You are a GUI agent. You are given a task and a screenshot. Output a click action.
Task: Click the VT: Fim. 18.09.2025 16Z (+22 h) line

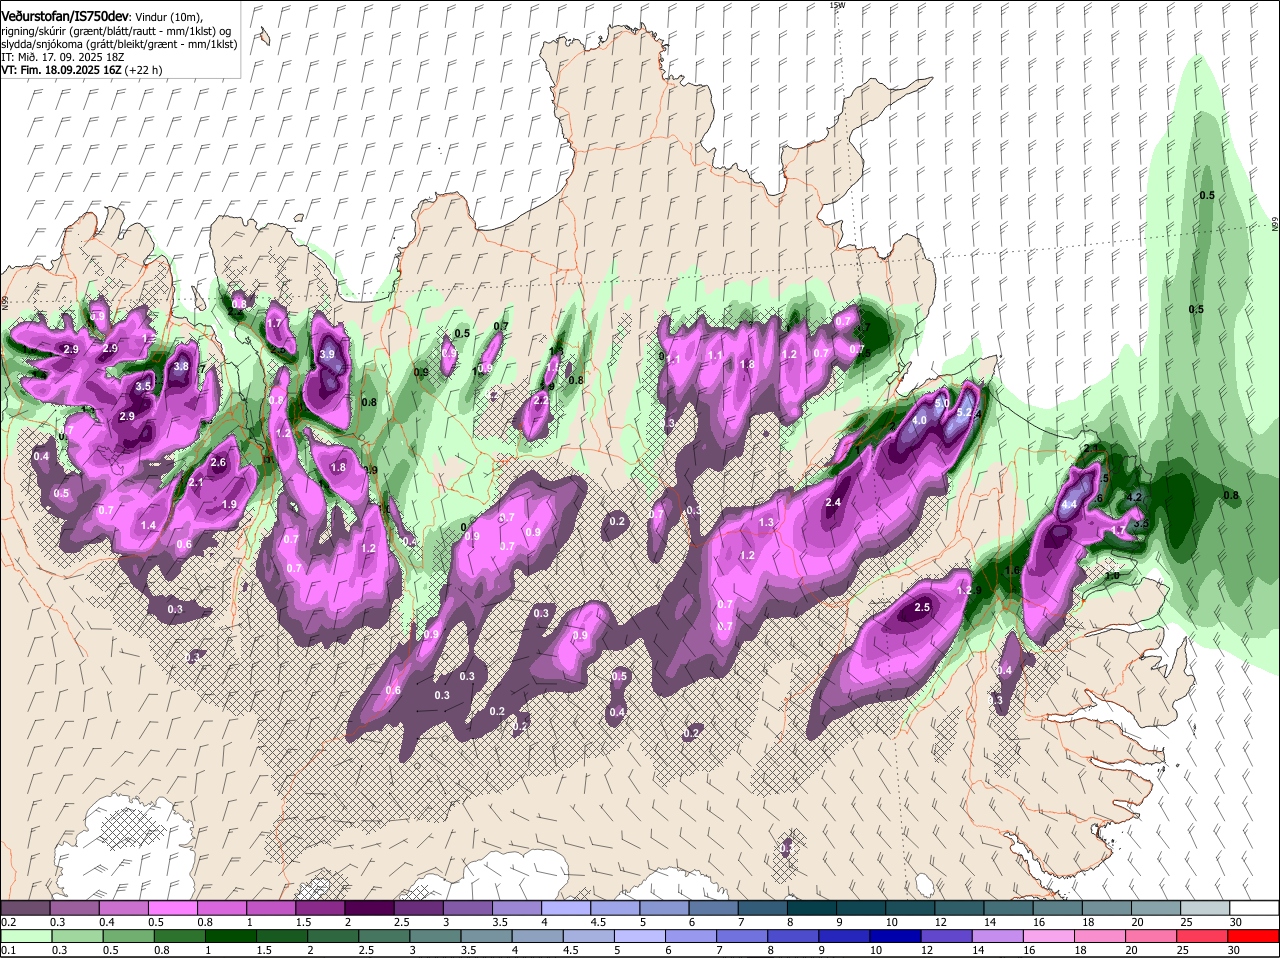click(81, 70)
